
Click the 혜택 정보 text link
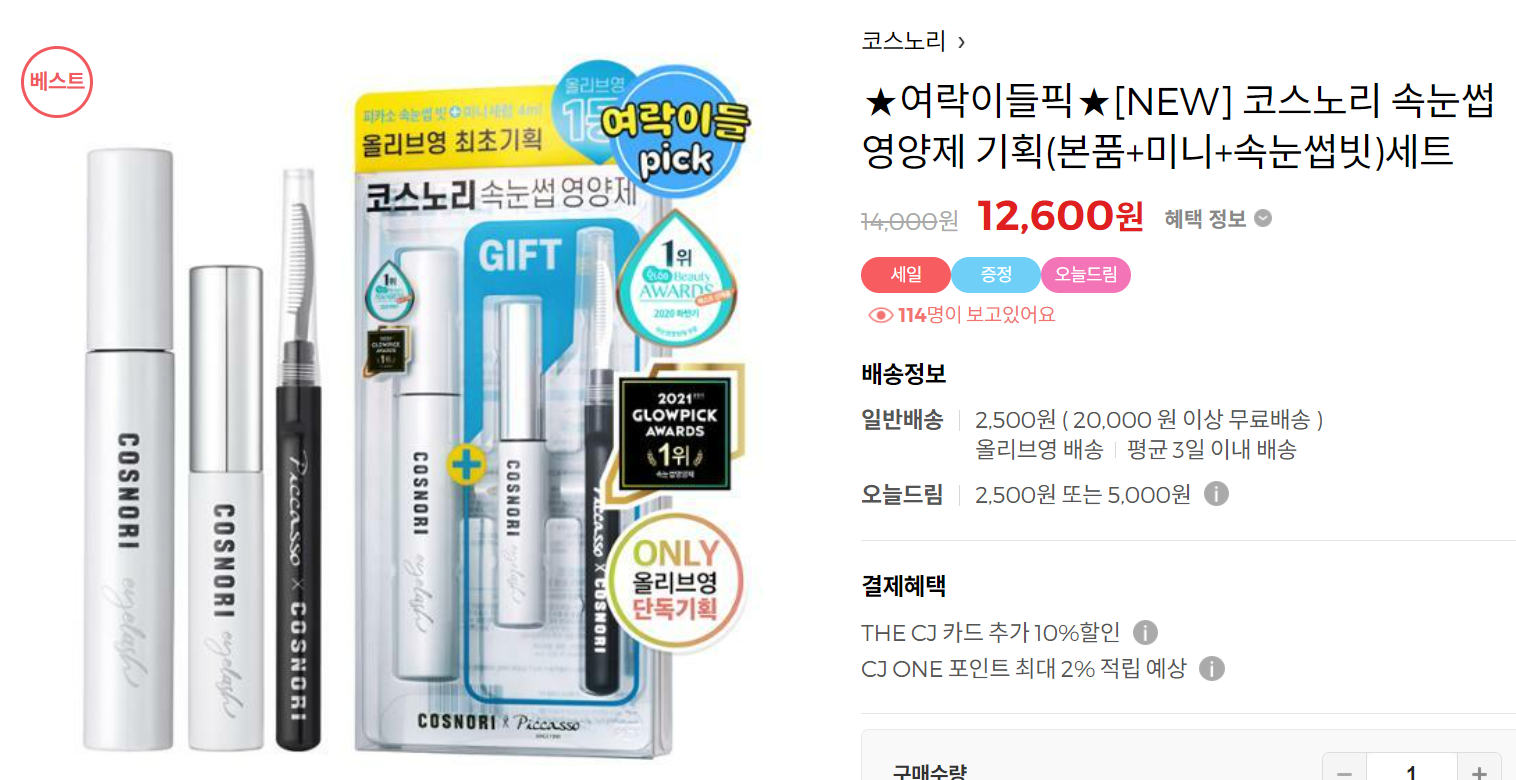[1205, 218]
